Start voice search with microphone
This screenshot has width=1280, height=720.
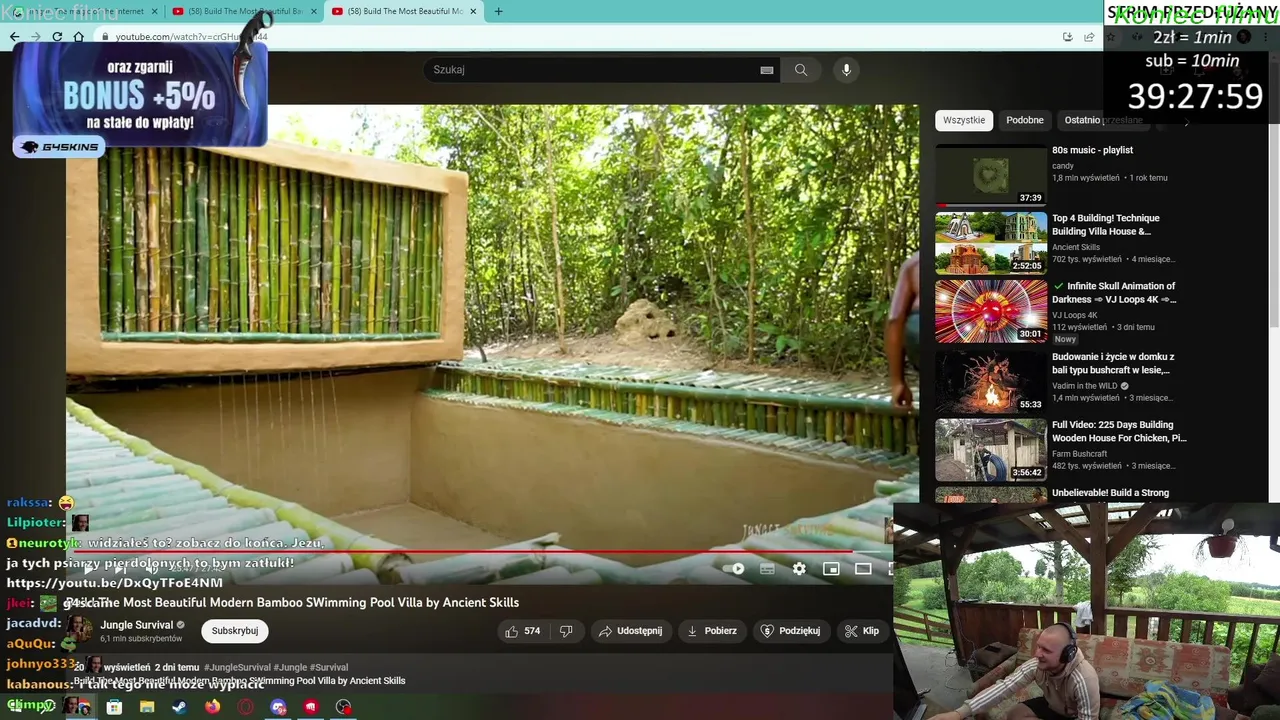[x=846, y=70]
